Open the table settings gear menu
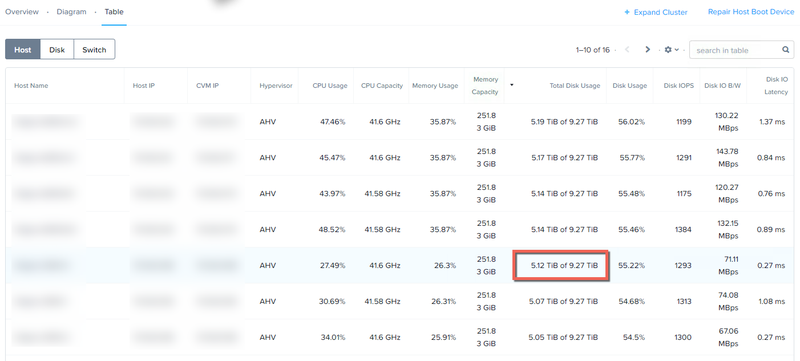Viewport: 800px width, 361px height. (671, 49)
